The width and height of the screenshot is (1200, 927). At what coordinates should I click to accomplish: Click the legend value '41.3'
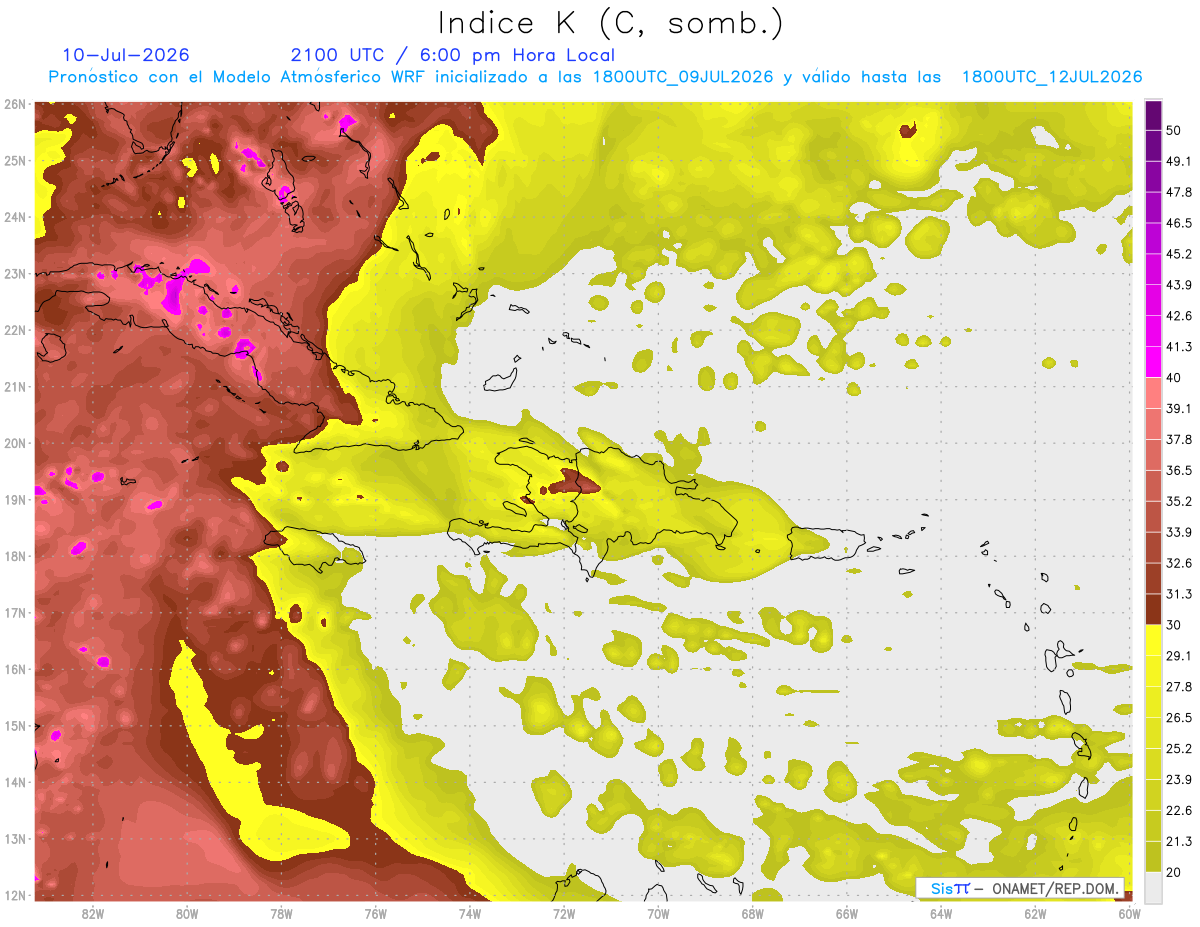point(1179,347)
